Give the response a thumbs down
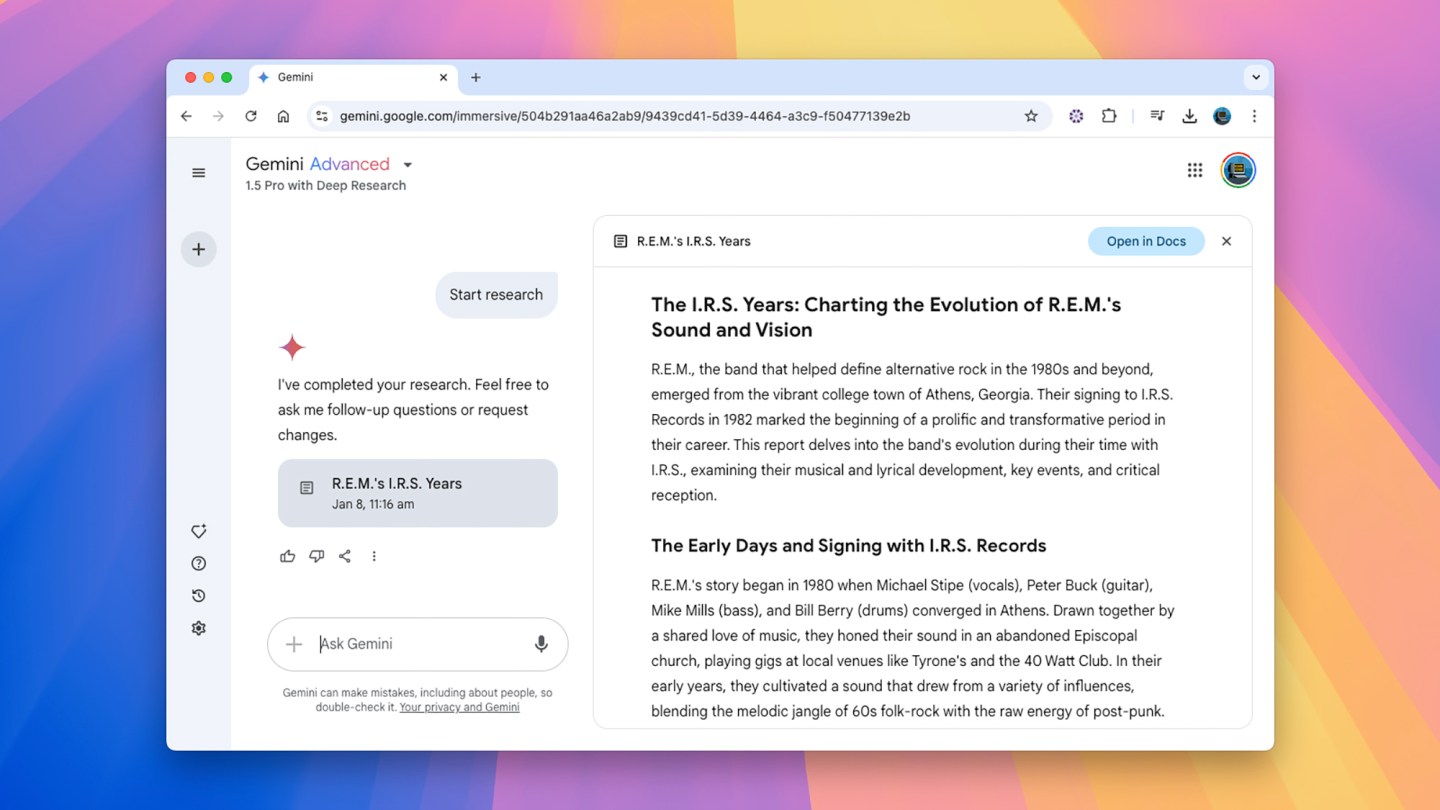The width and height of the screenshot is (1440, 810). (x=317, y=556)
